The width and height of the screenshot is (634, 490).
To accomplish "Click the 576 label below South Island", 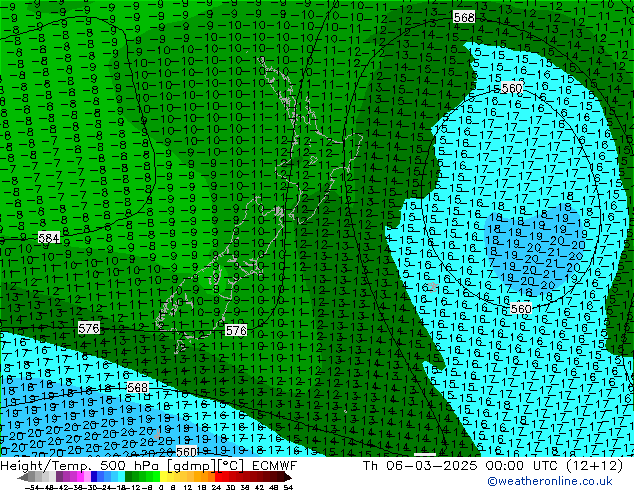I will pyautogui.click(x=236, y=330).
